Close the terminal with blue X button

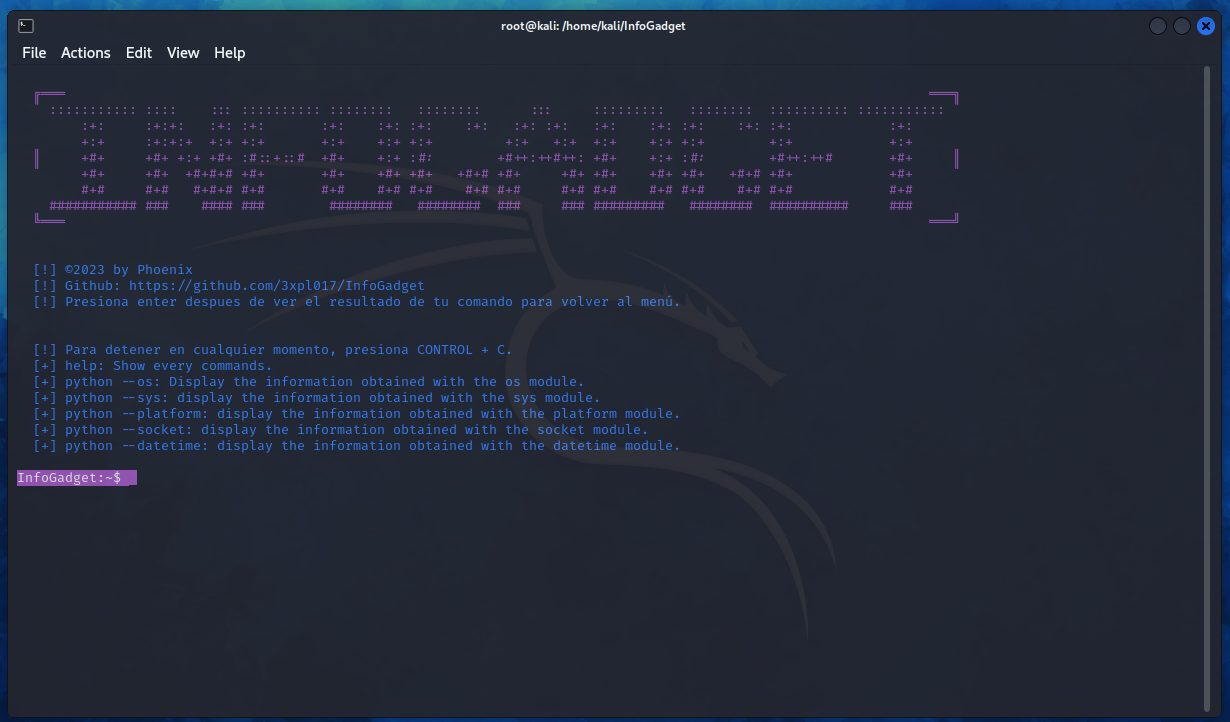click(x=1206, y=26)
